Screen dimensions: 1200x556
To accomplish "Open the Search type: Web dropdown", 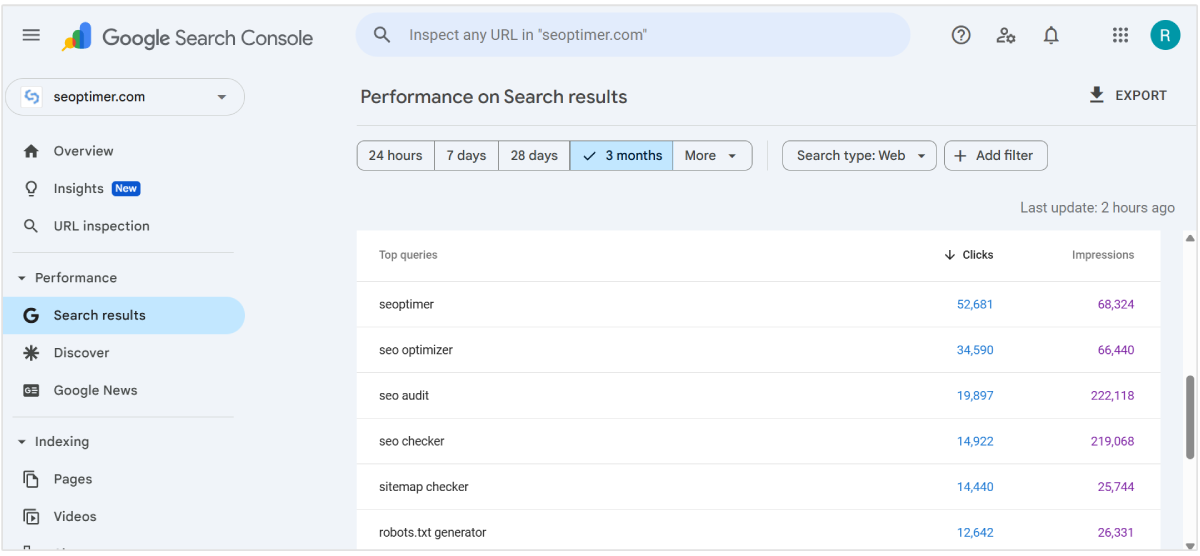I will point(860,155).
